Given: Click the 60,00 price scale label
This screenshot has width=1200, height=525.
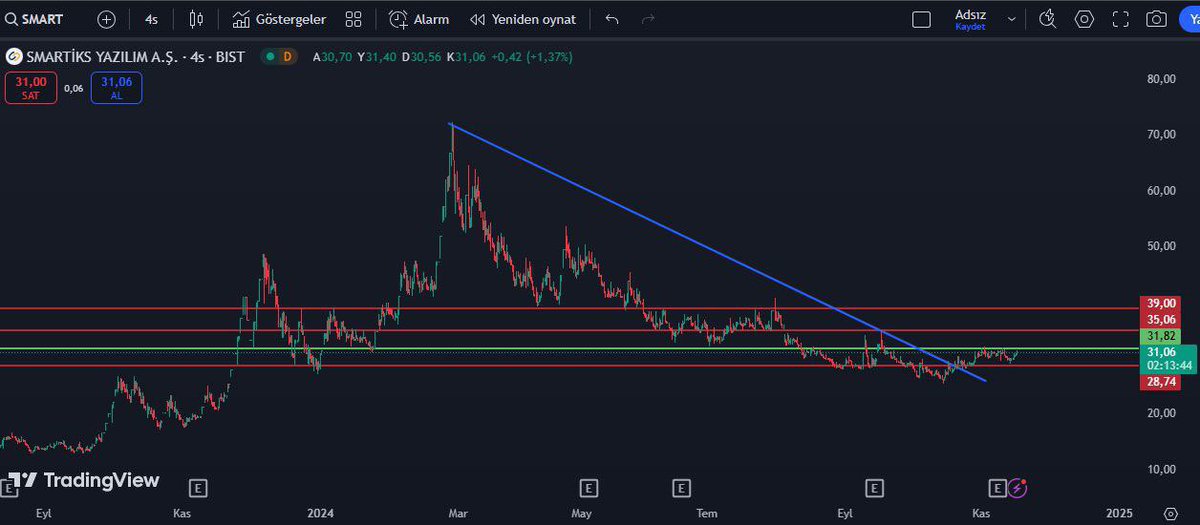Looking at the screenshot, I should pyautogui.click(x=1161, y=190).
